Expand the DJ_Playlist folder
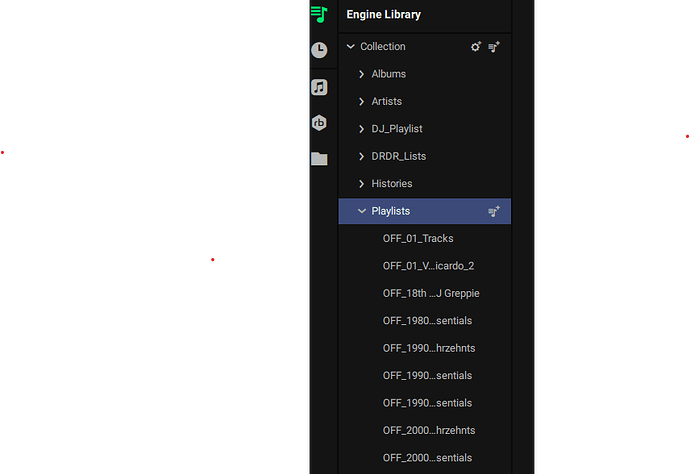This screenshot has height=474, width=690. click(x=361, y=129)
